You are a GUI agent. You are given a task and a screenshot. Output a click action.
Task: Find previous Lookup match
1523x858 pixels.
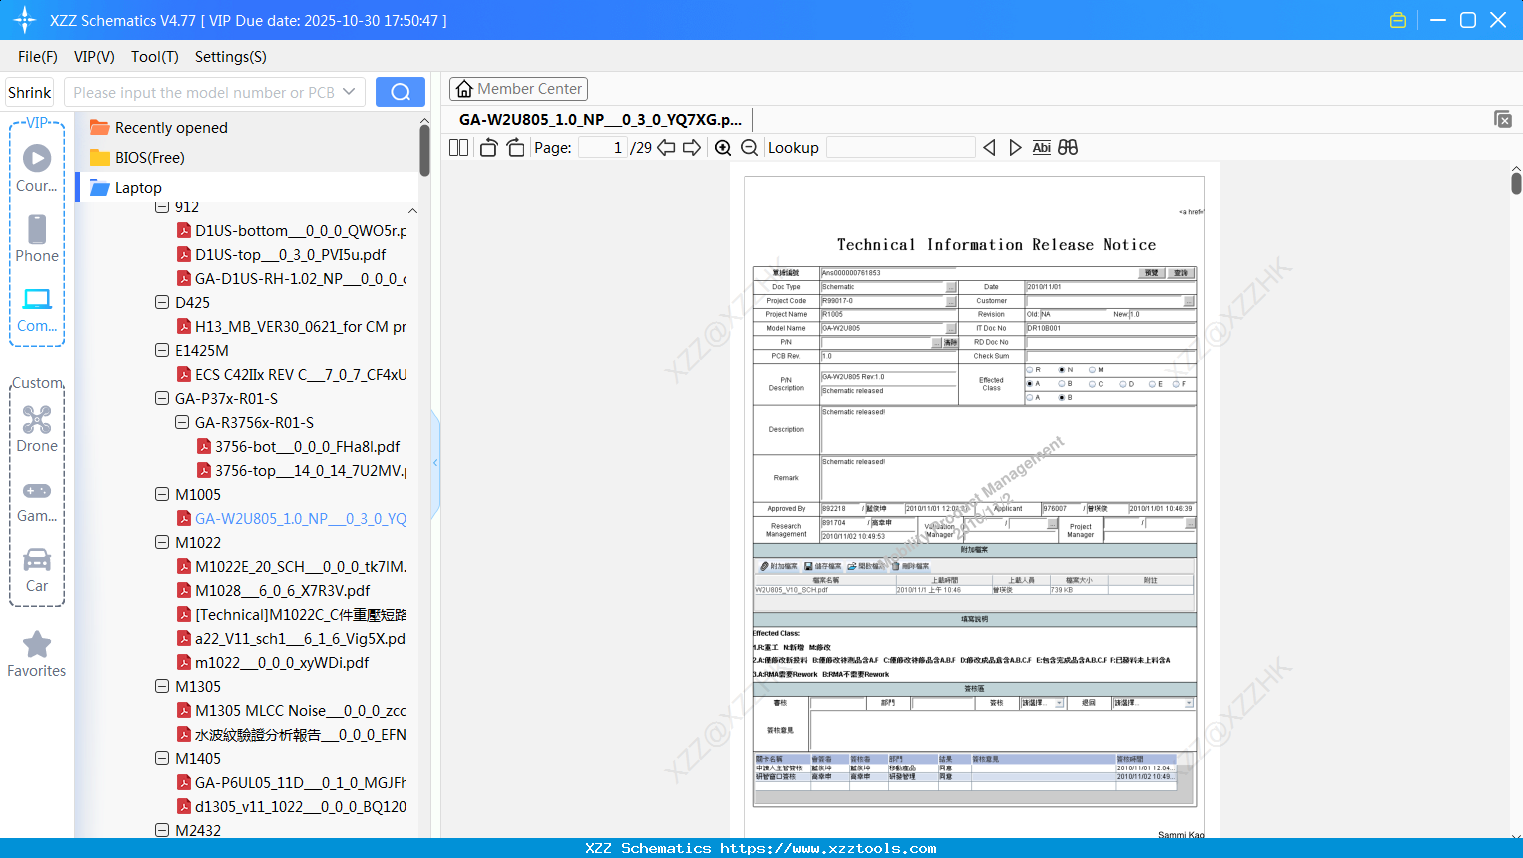click(x=989, y=148)
